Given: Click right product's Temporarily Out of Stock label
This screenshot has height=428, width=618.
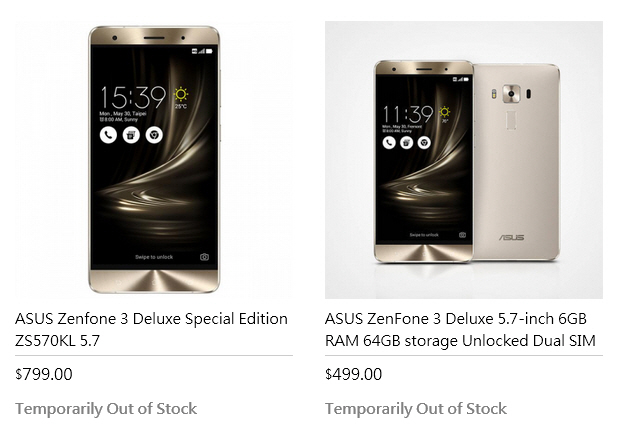Looking at the screenshot, I should click(x=416, y=409).
